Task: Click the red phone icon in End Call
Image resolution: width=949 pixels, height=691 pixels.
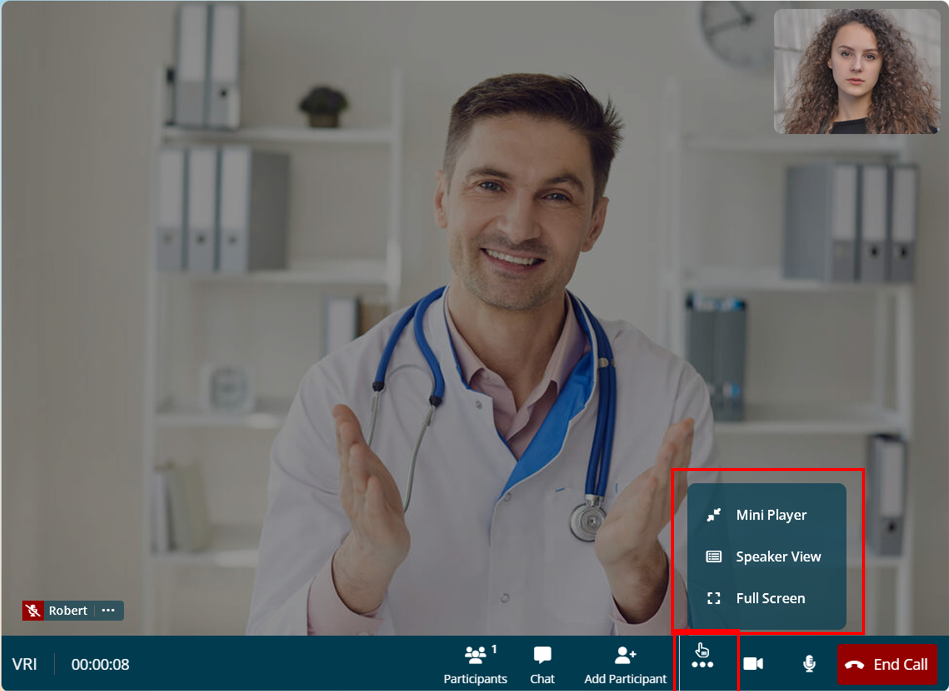Action: pos(854,664)
